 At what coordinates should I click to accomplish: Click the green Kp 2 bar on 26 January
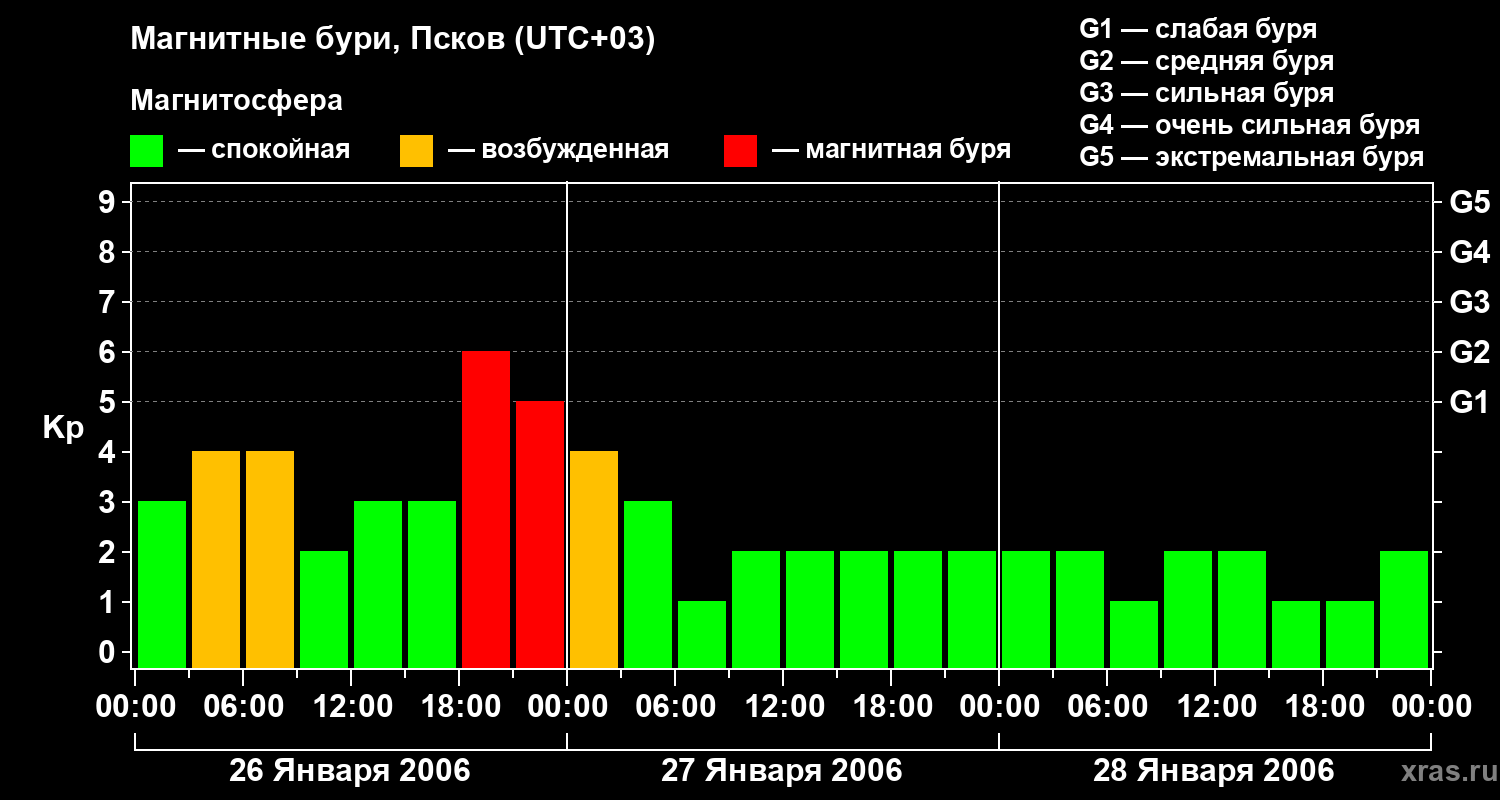point(324,609)
